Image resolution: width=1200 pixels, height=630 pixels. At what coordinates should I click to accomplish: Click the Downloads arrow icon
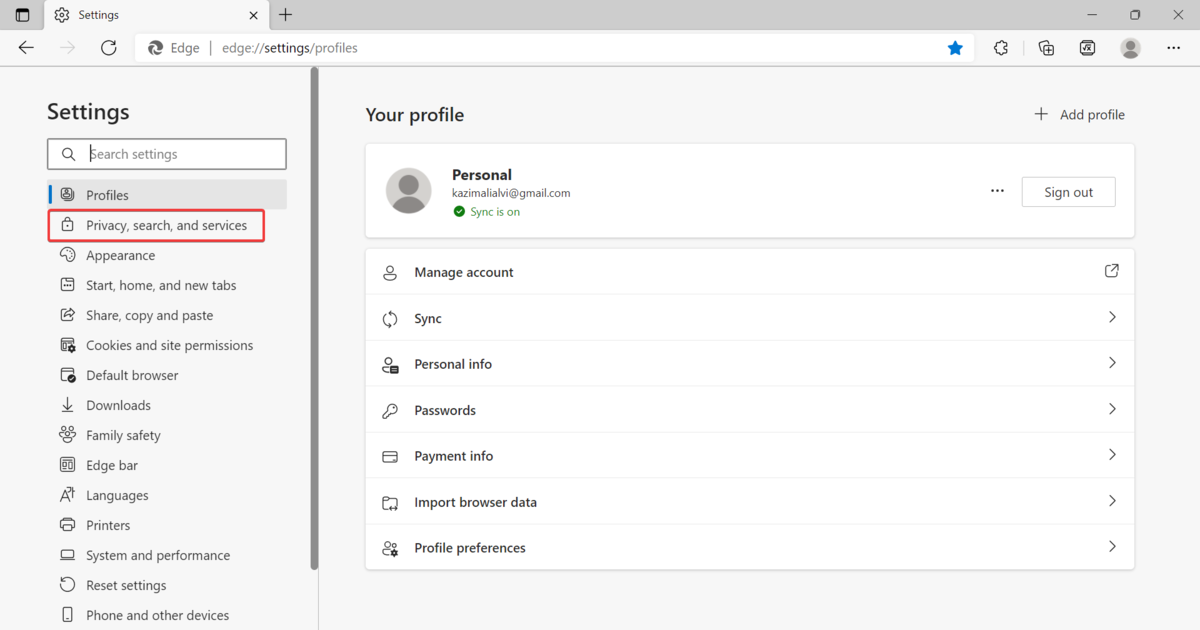(67, 405)
